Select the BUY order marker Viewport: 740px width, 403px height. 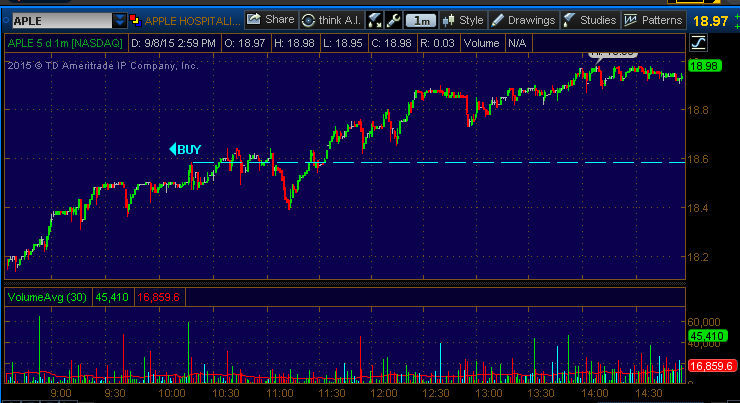click(185, 150)
